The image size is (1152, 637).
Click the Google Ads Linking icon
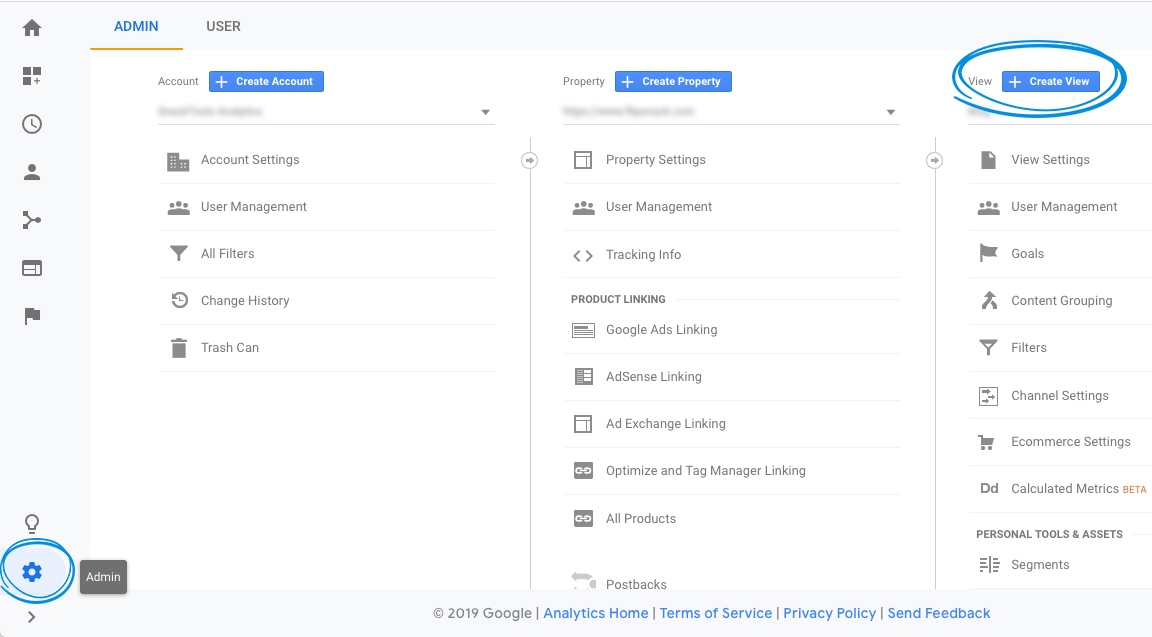click(x=583, y=330)
